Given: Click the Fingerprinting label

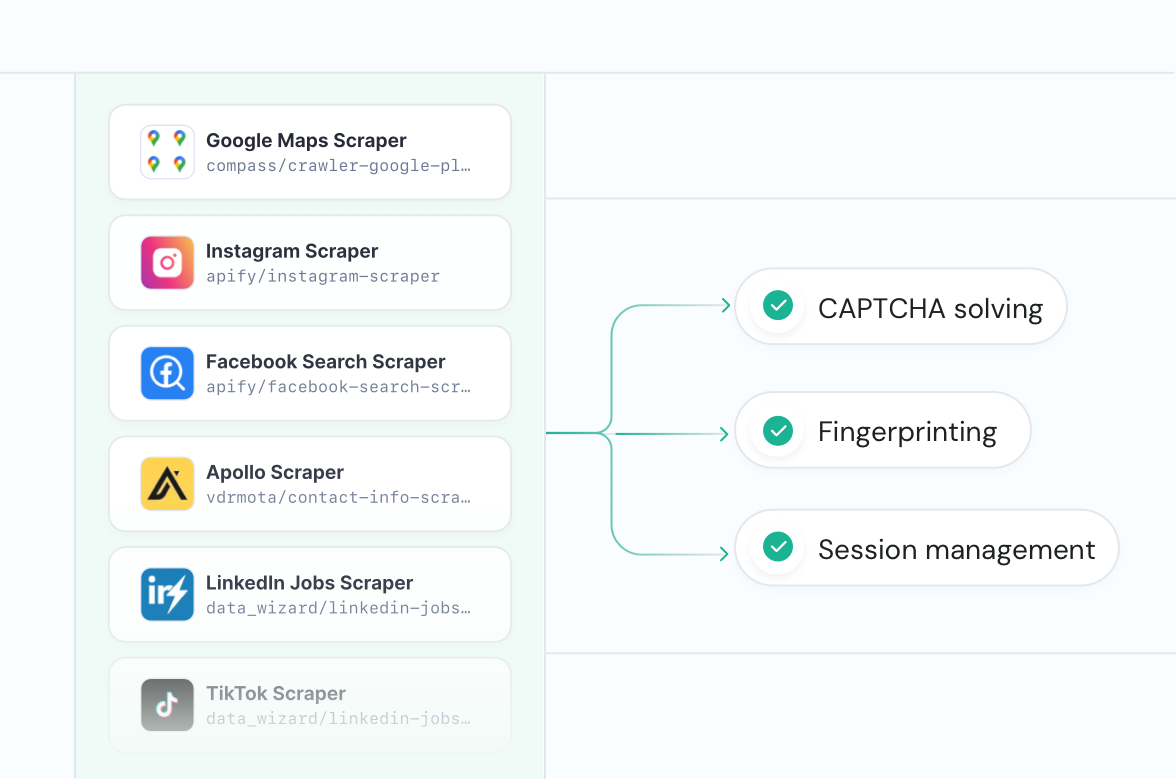Looking at the screenshot, I should [907, 432].
